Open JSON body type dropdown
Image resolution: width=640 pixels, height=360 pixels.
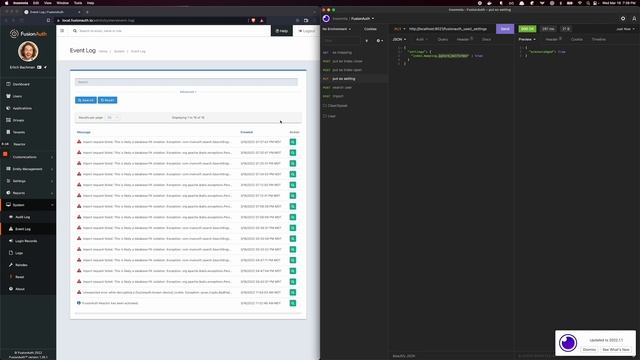pyautogui.click(x=399, y=40)
